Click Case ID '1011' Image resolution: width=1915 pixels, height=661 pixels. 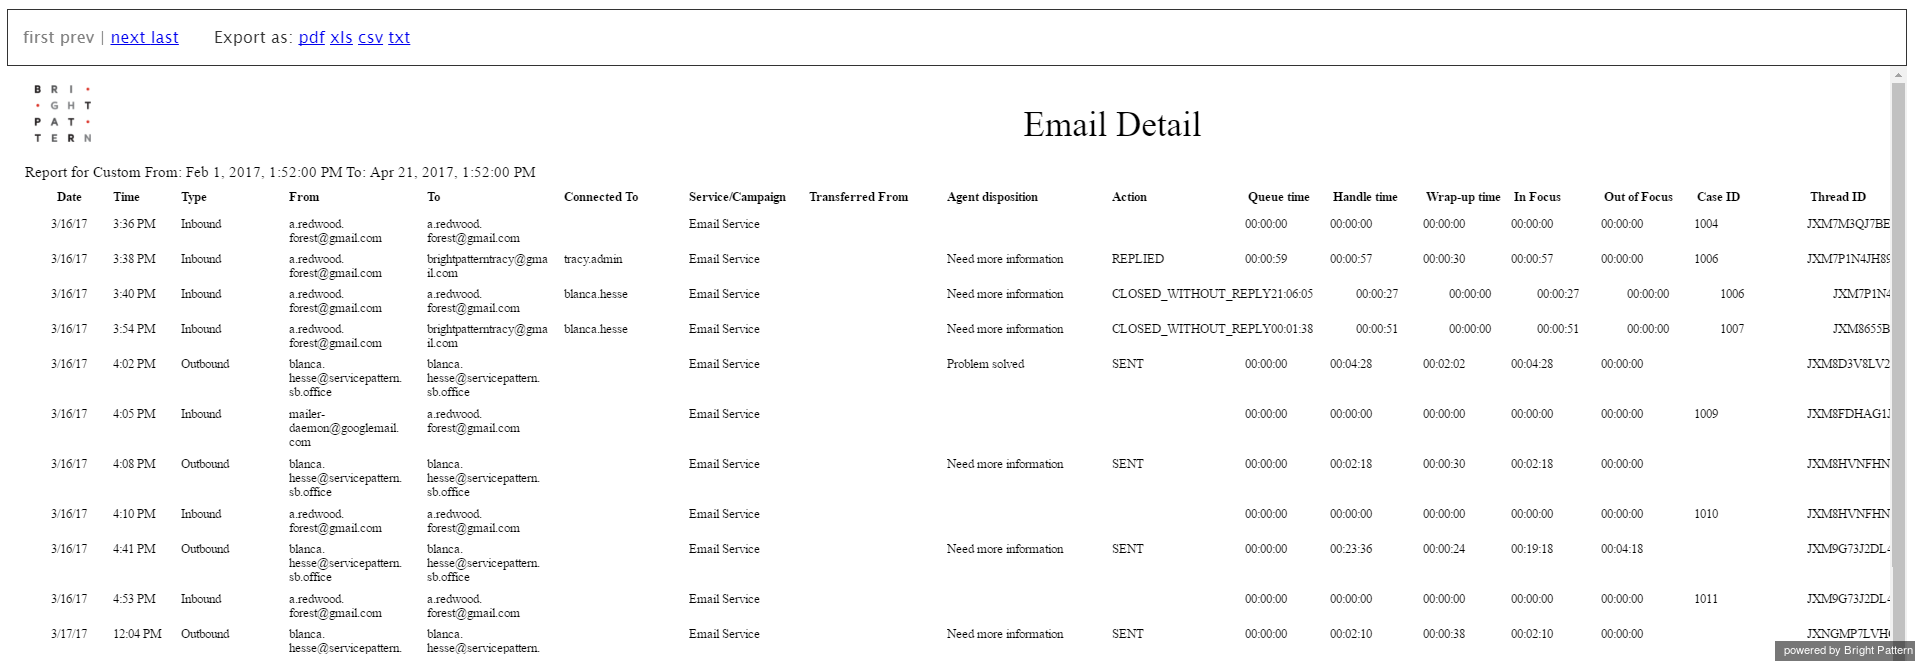(1706, 599)
